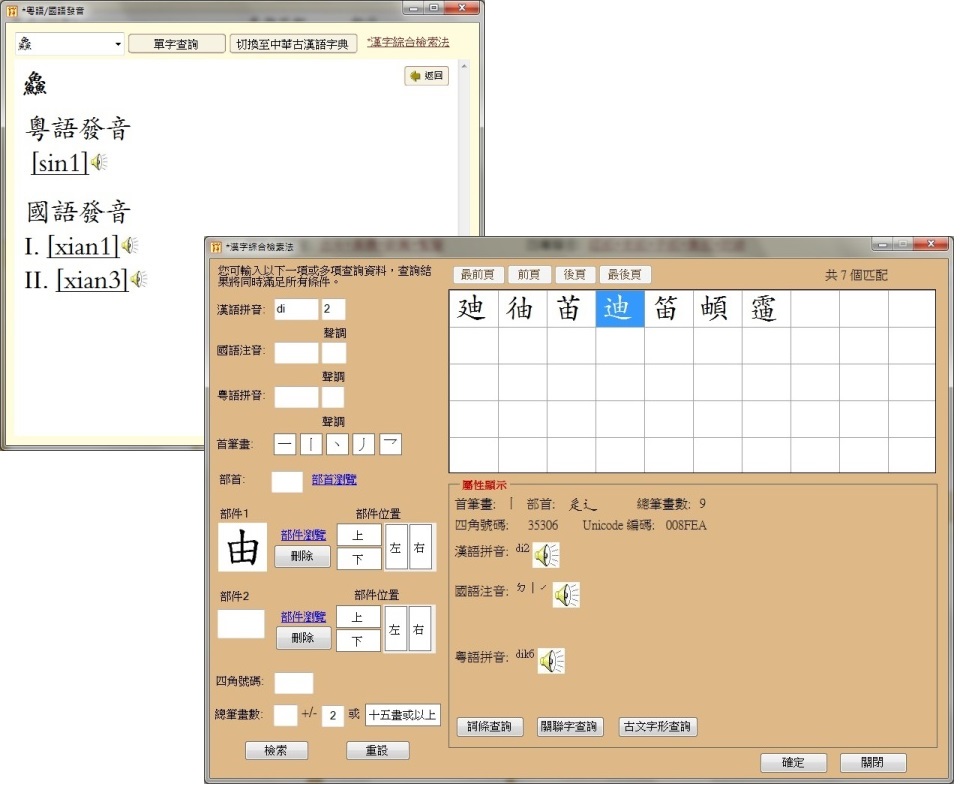960x790 pixels.
Task: Click speaker icon beside 漢語拼音 di2
Action: click(x=546, y=555)
